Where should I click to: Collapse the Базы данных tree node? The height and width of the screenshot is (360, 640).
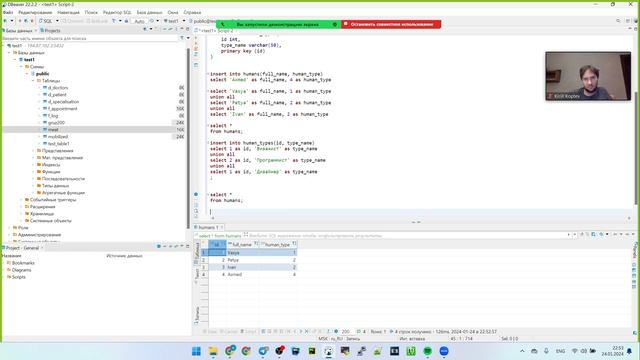click(x=9, y=53)
